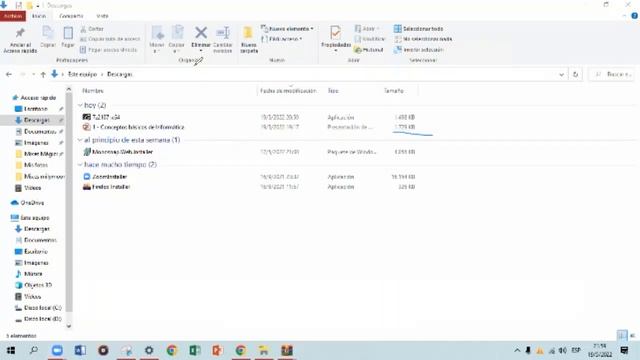Switch to details view icon in status bar
The height and width of the screenshot is (360, 640).
click(x=622, y=336)
